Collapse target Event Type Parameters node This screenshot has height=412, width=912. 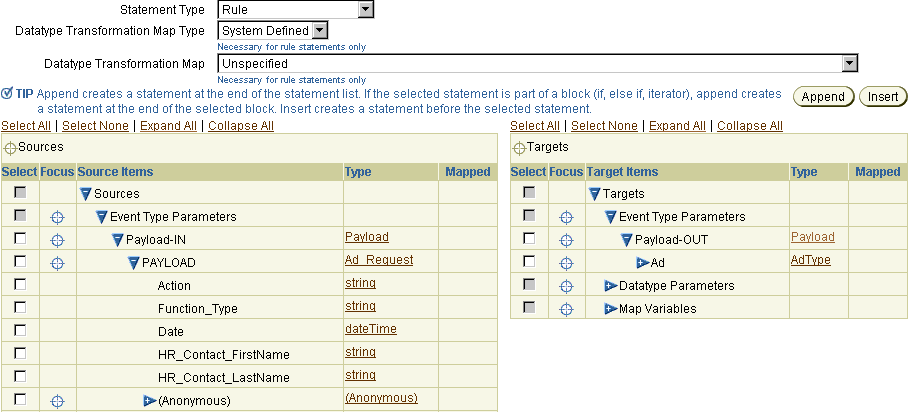611,217
